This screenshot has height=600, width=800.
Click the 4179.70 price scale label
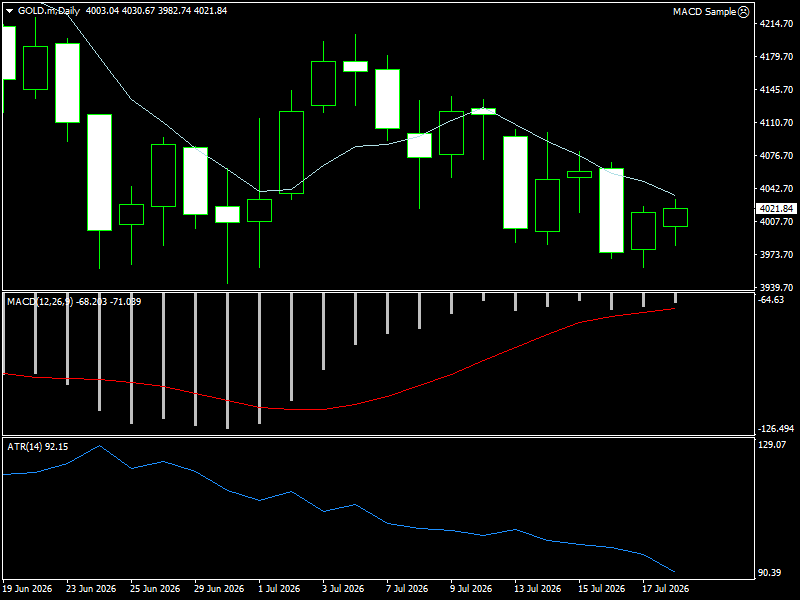click(776, 57)
